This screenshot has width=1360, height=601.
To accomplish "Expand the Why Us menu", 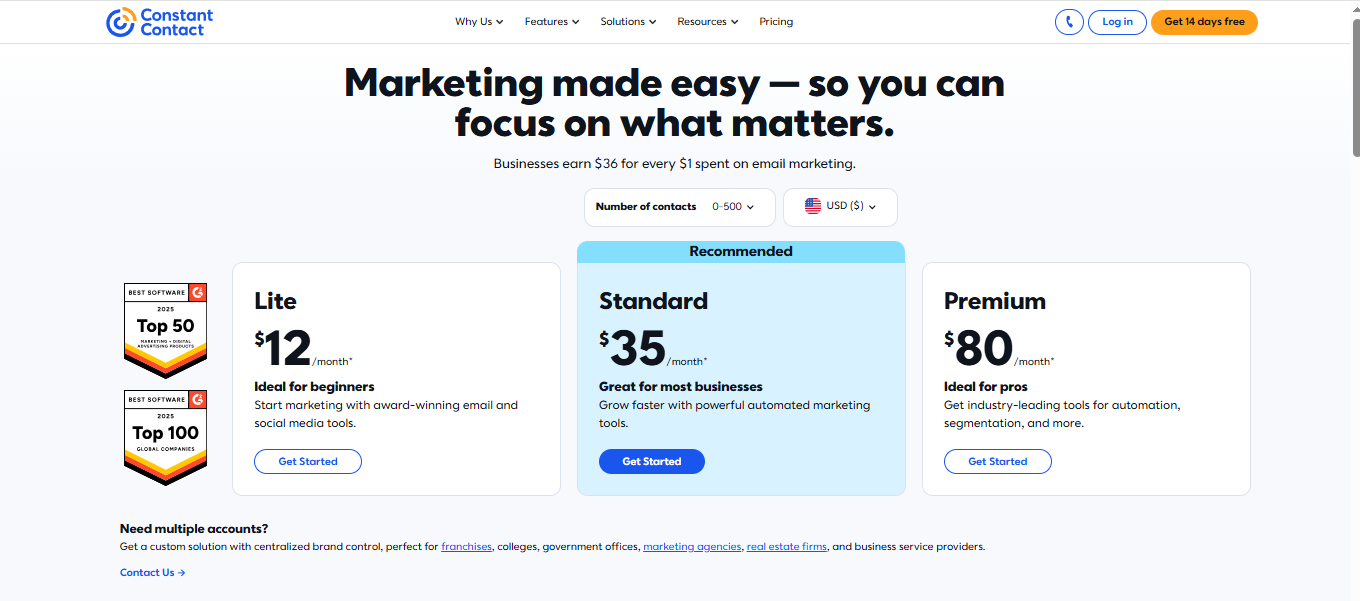I will pyautogui.click(x=479, y=22).
